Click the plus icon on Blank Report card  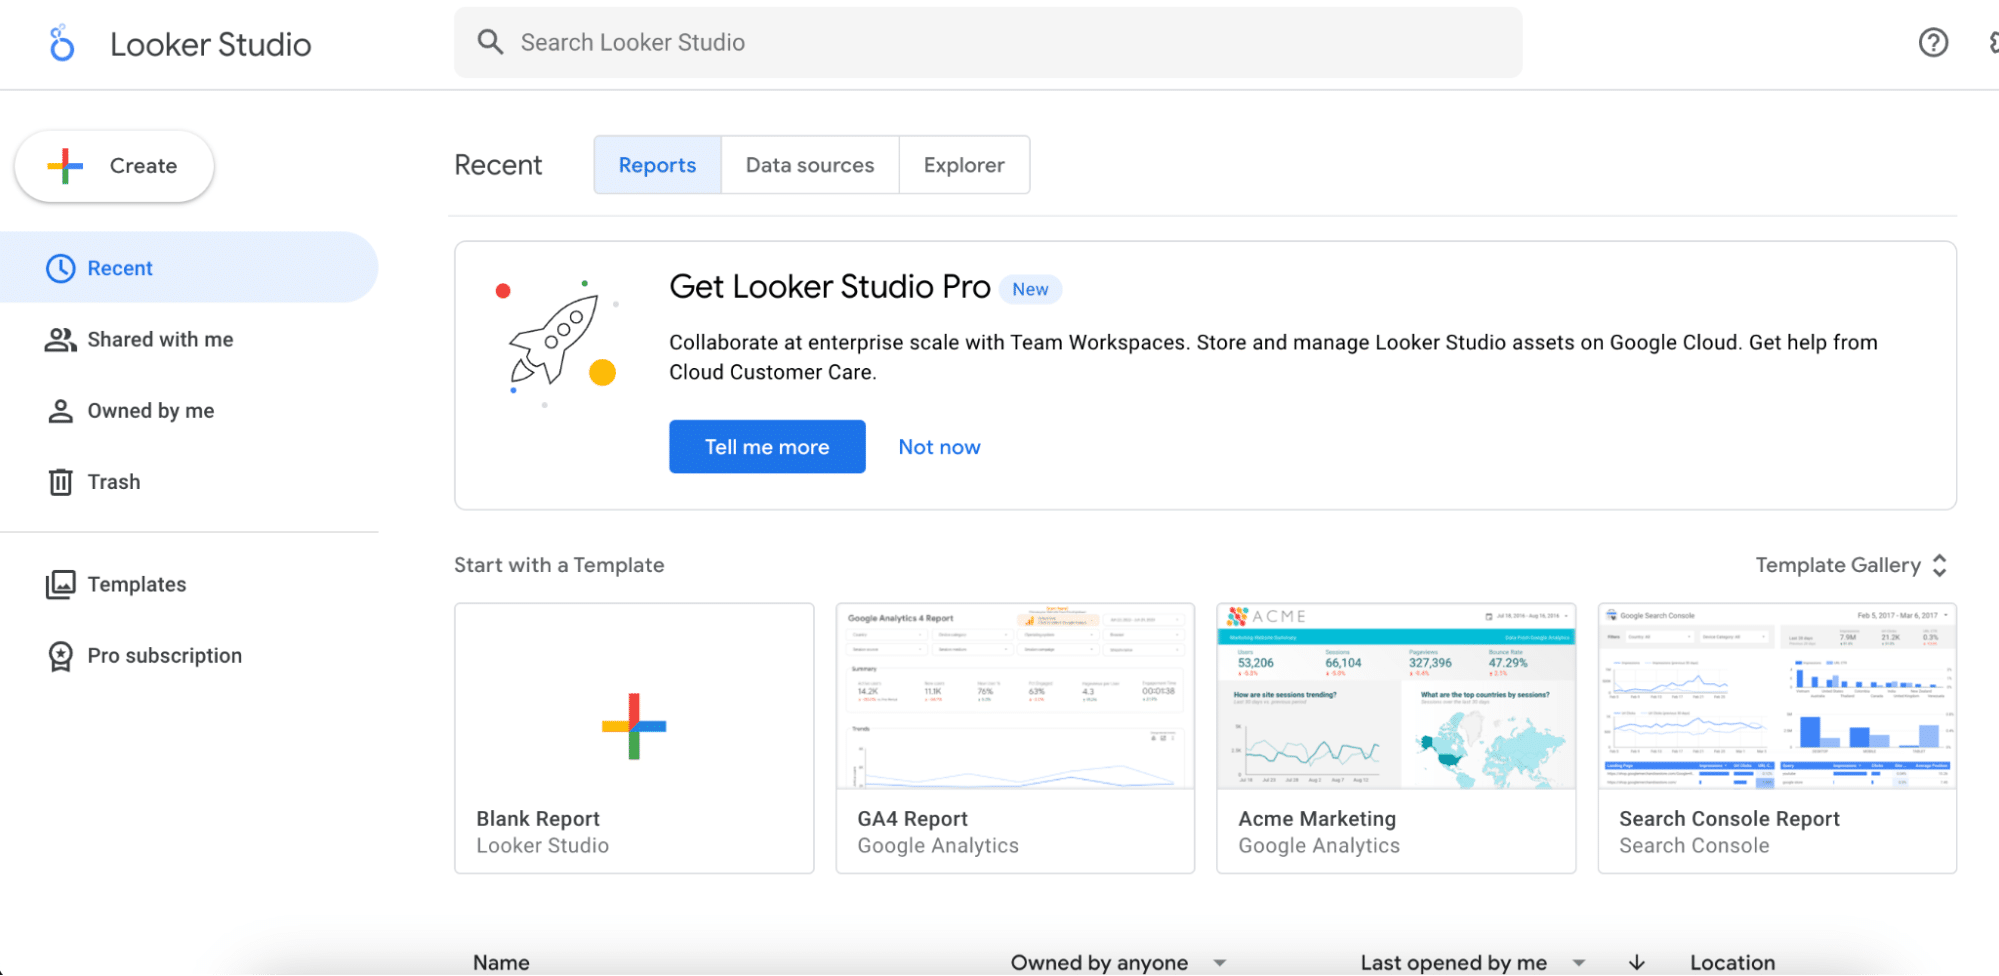[x=634, y=726]
